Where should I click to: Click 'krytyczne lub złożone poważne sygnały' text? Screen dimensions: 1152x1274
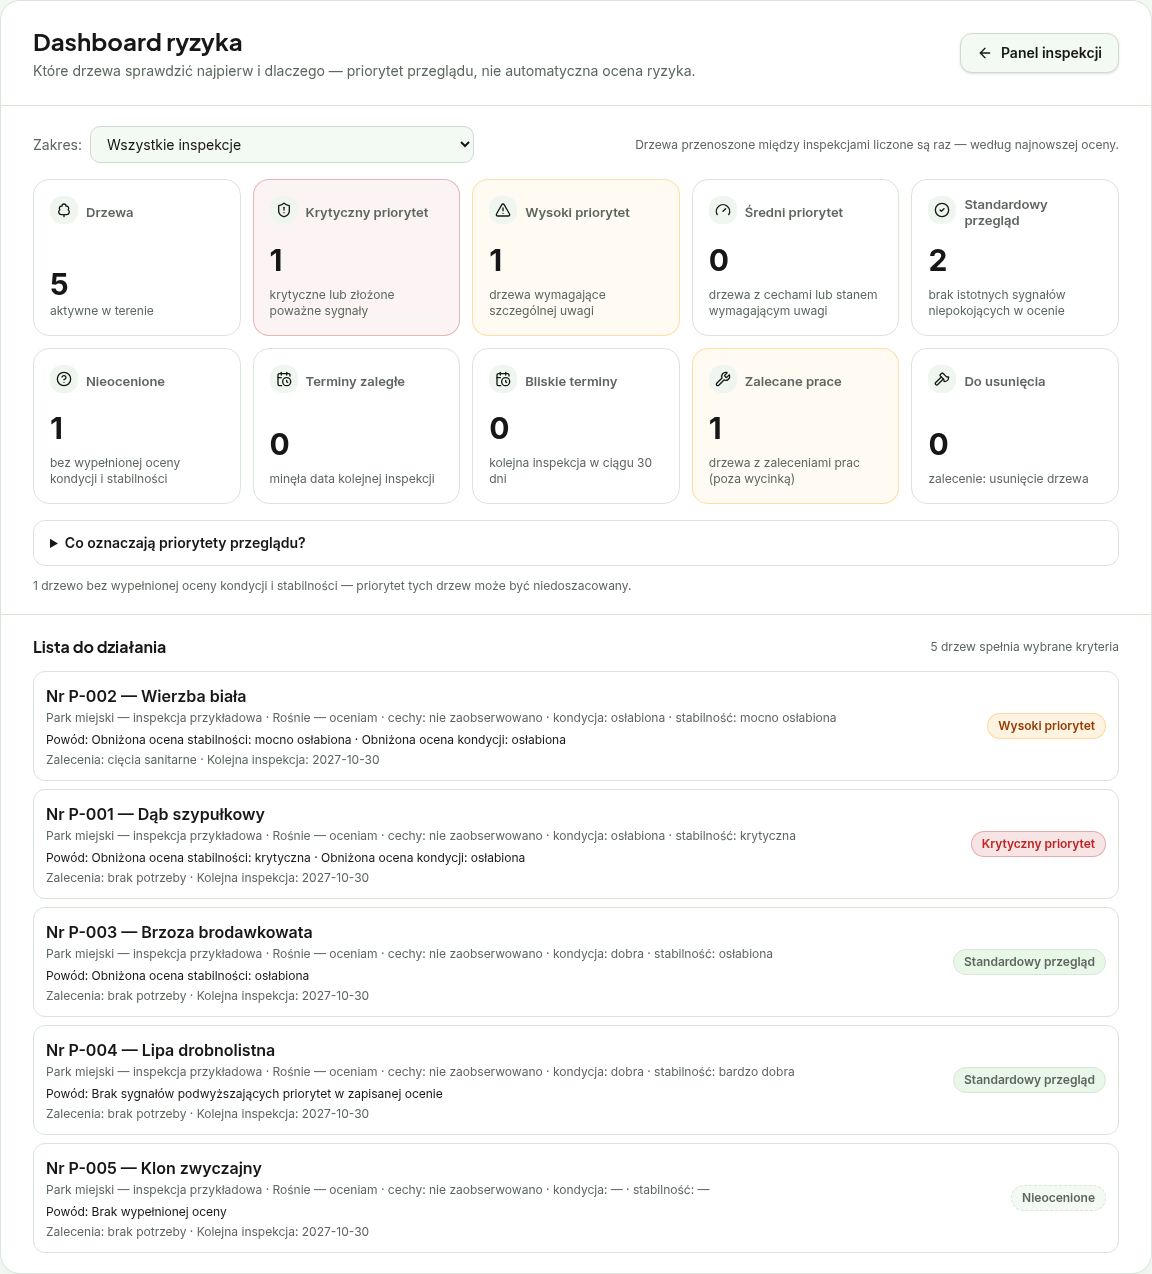pos(332,303)
